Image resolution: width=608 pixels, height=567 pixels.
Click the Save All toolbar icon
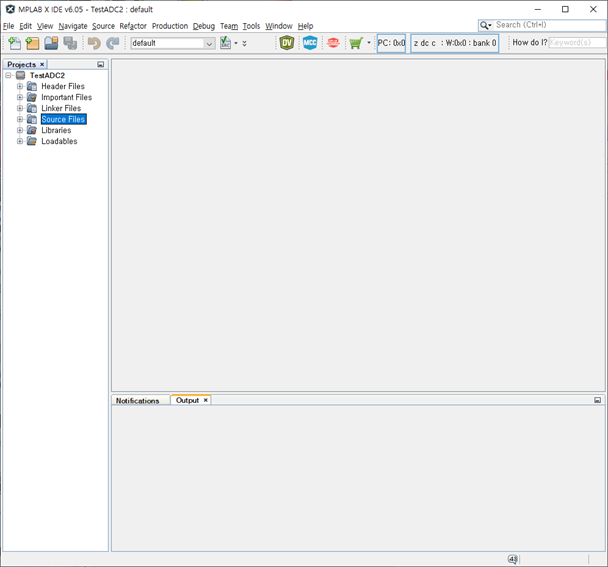(x=70, y=43)
